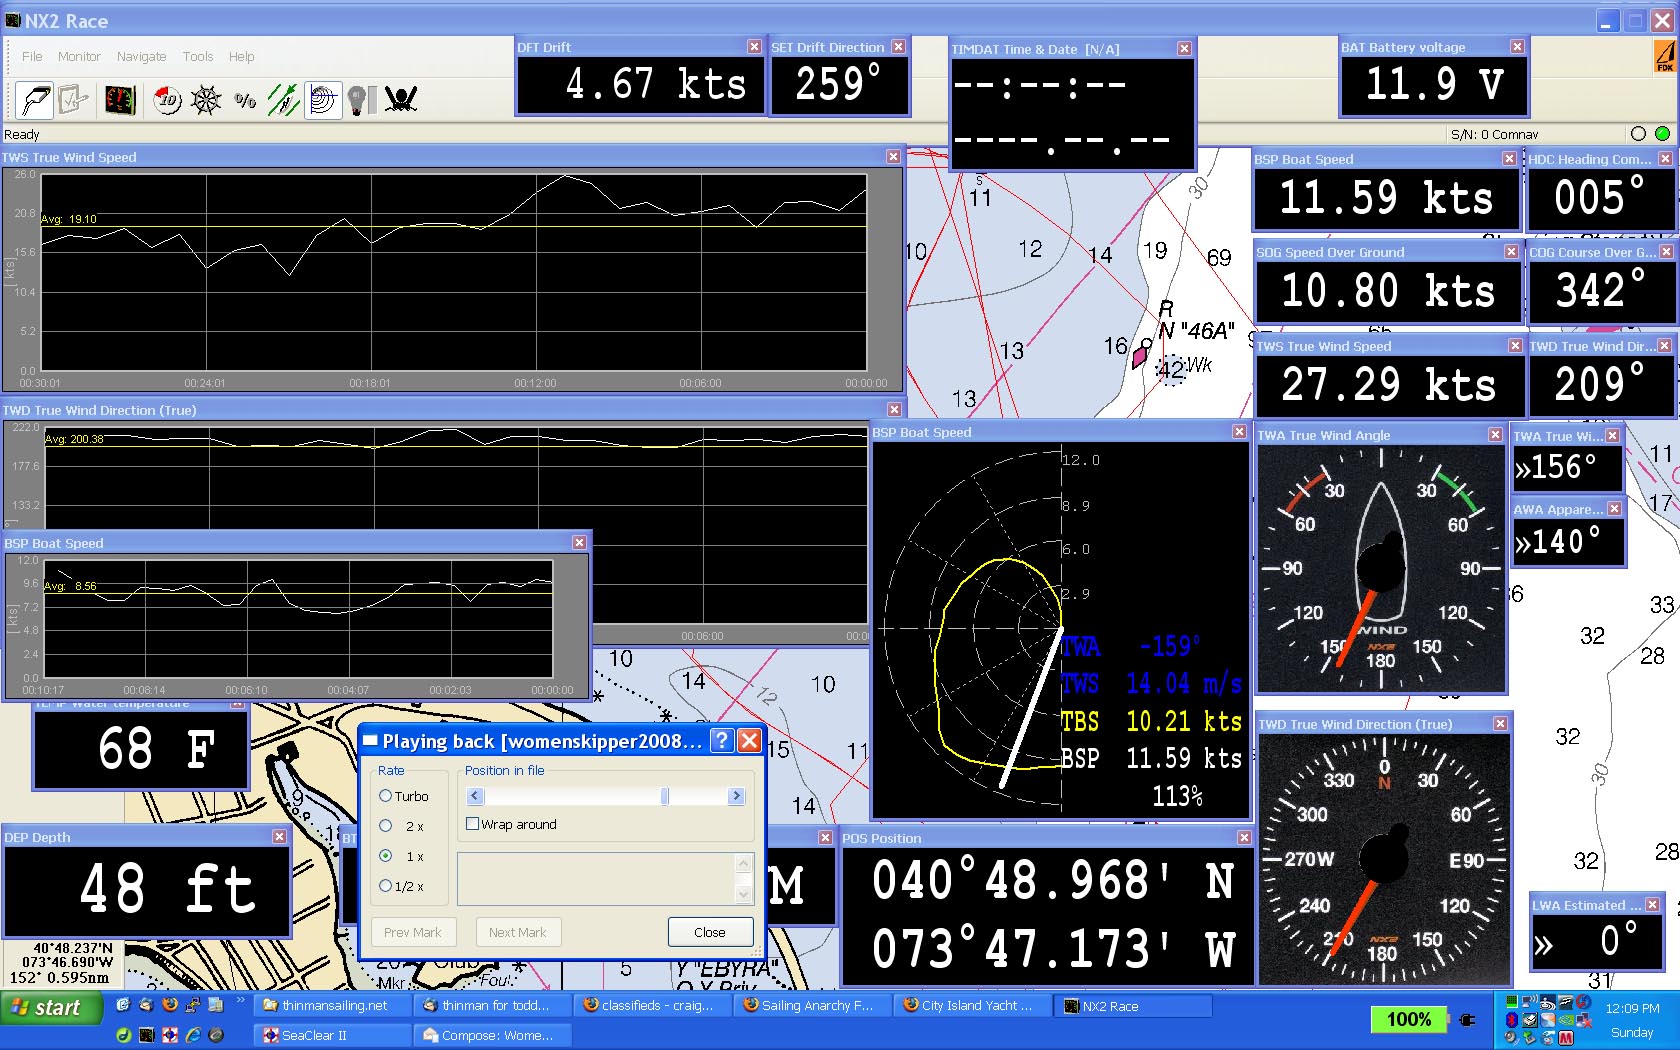The image size is (1680, 1050).
Task: Open the Monitor menu
Action: (x=79, y=57)
